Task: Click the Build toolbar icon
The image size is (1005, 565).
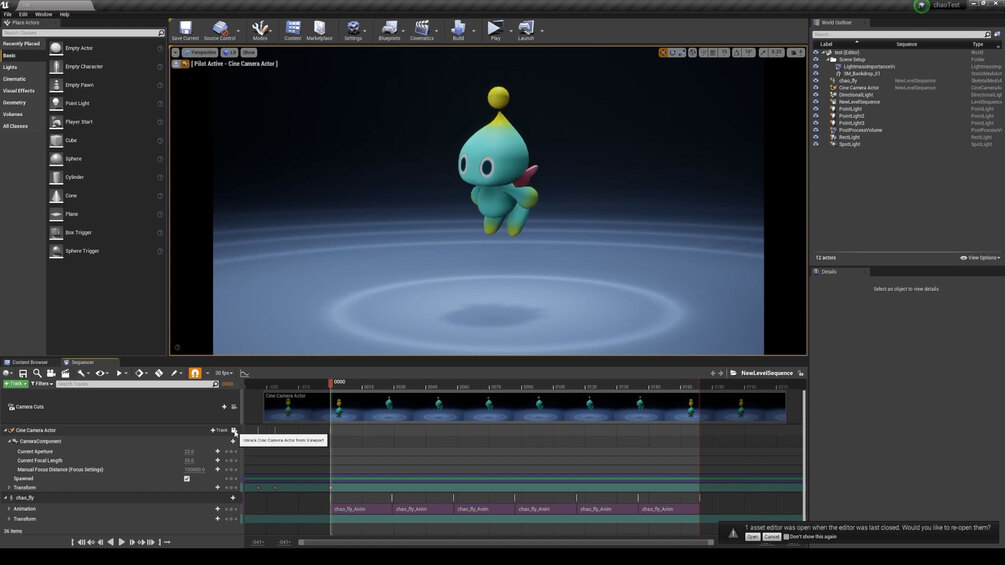Action: (458, 28)
